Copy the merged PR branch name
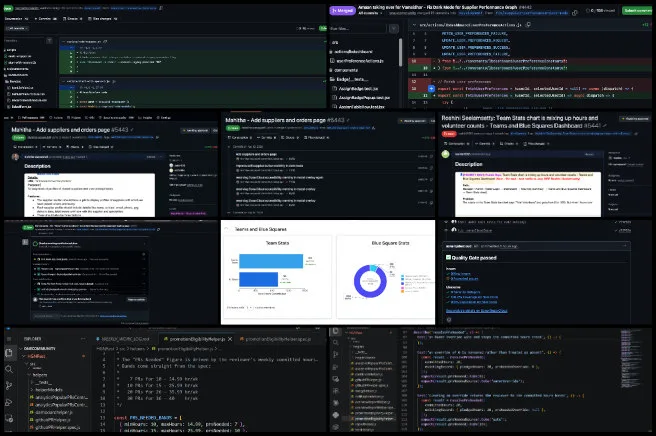 (575, 13)
